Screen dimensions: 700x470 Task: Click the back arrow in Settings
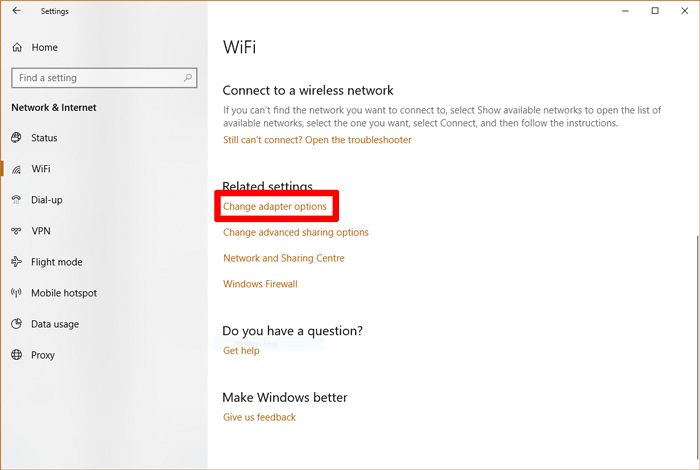[17, 11]
